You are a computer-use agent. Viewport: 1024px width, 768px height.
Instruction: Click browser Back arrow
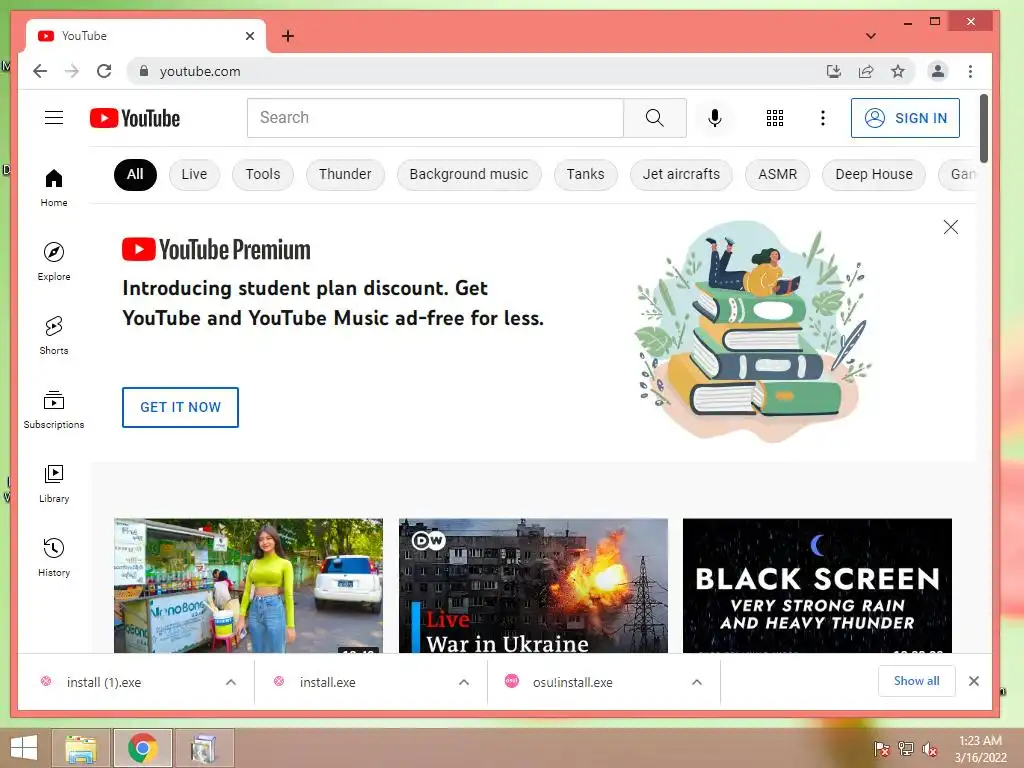coord(40,71)
